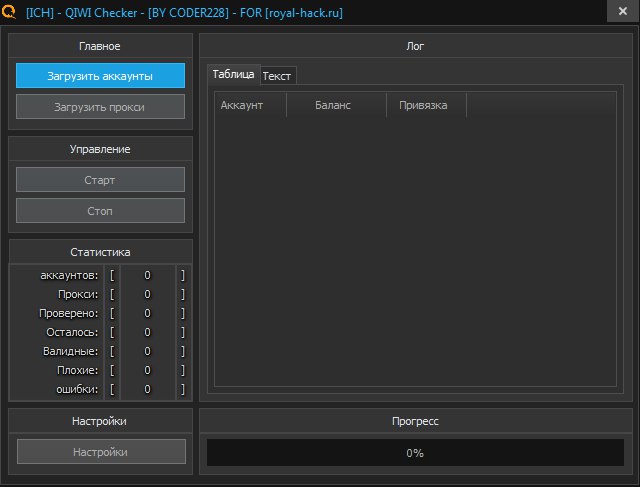The image size is (640, 487).
Task: Click the Проверено: statistic label
Action: click(69, 314)
